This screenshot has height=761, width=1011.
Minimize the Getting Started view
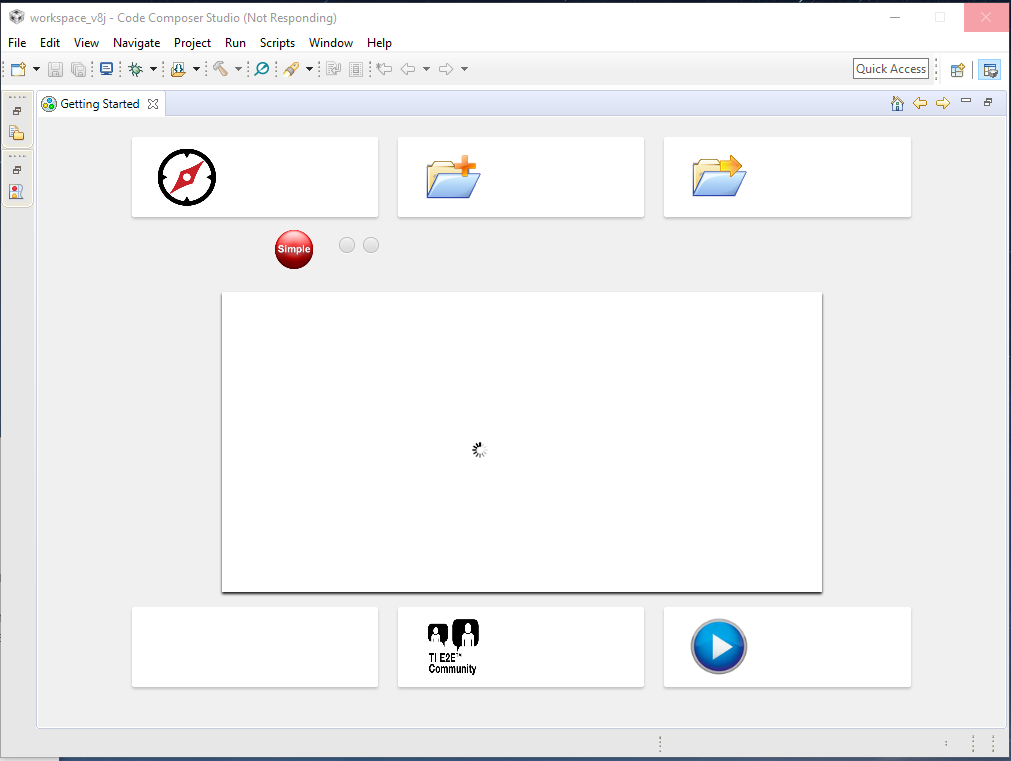point(966,101)
